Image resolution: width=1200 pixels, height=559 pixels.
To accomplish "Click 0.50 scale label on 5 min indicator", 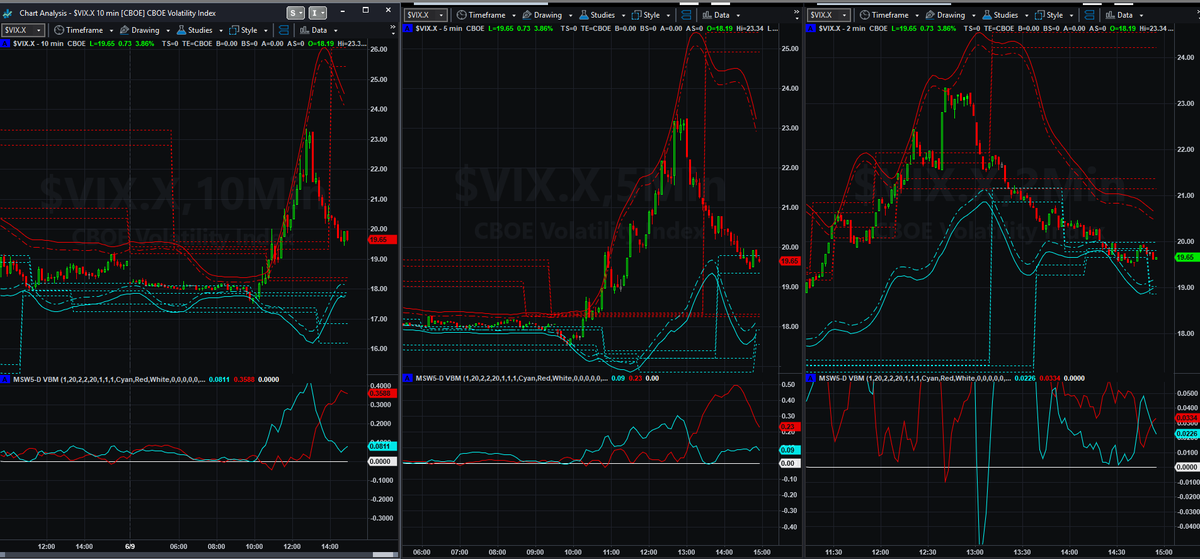I will pos(787,384).
